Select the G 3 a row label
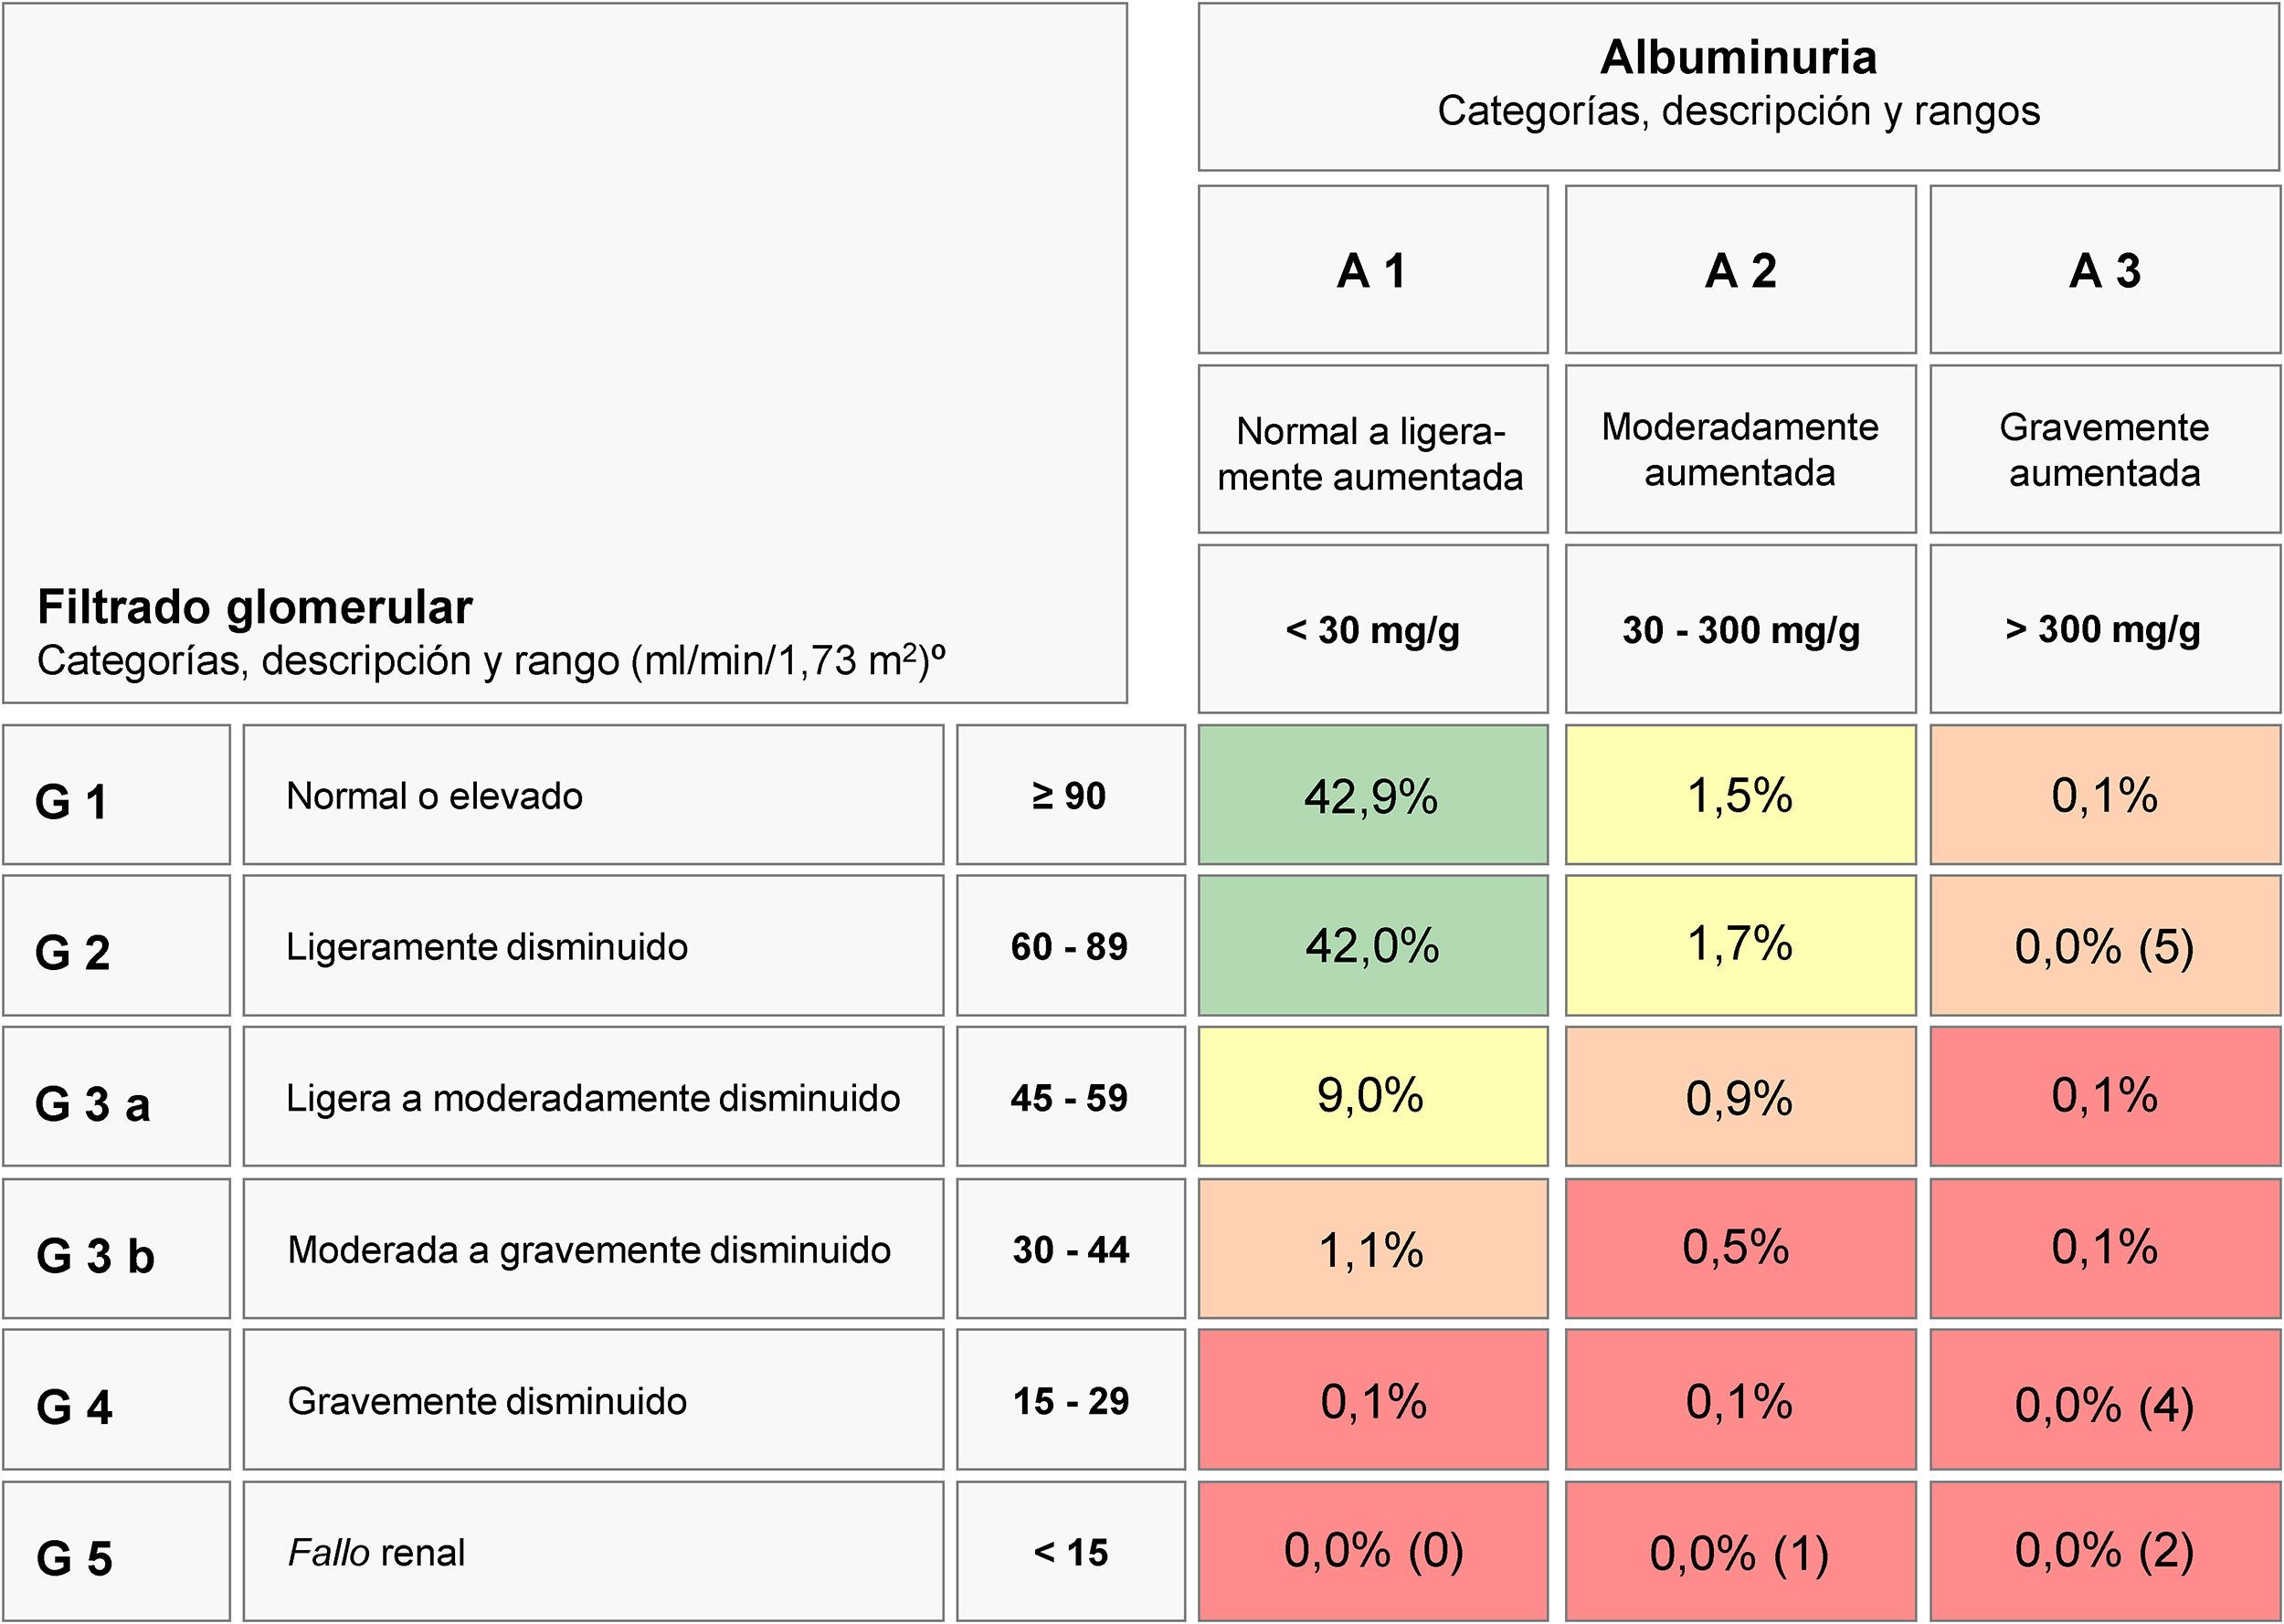2284x1624 pixels. (116, 1098)
